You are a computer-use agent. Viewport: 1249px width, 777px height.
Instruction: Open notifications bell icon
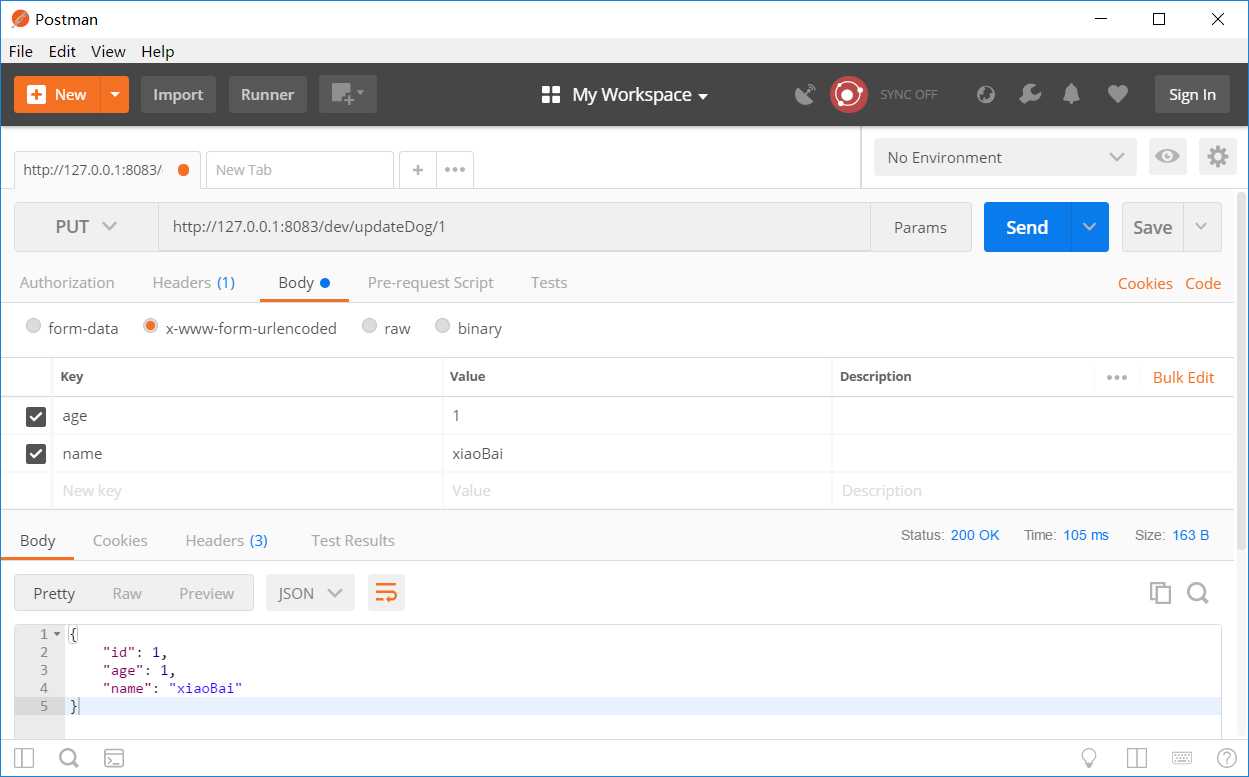click(1072, 94)
